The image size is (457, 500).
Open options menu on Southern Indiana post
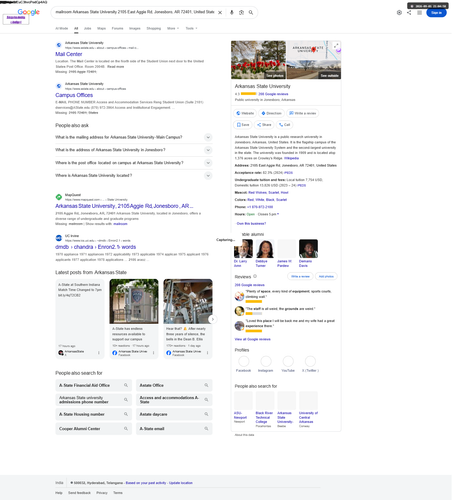pyautogui.click(x=99, y=353)
